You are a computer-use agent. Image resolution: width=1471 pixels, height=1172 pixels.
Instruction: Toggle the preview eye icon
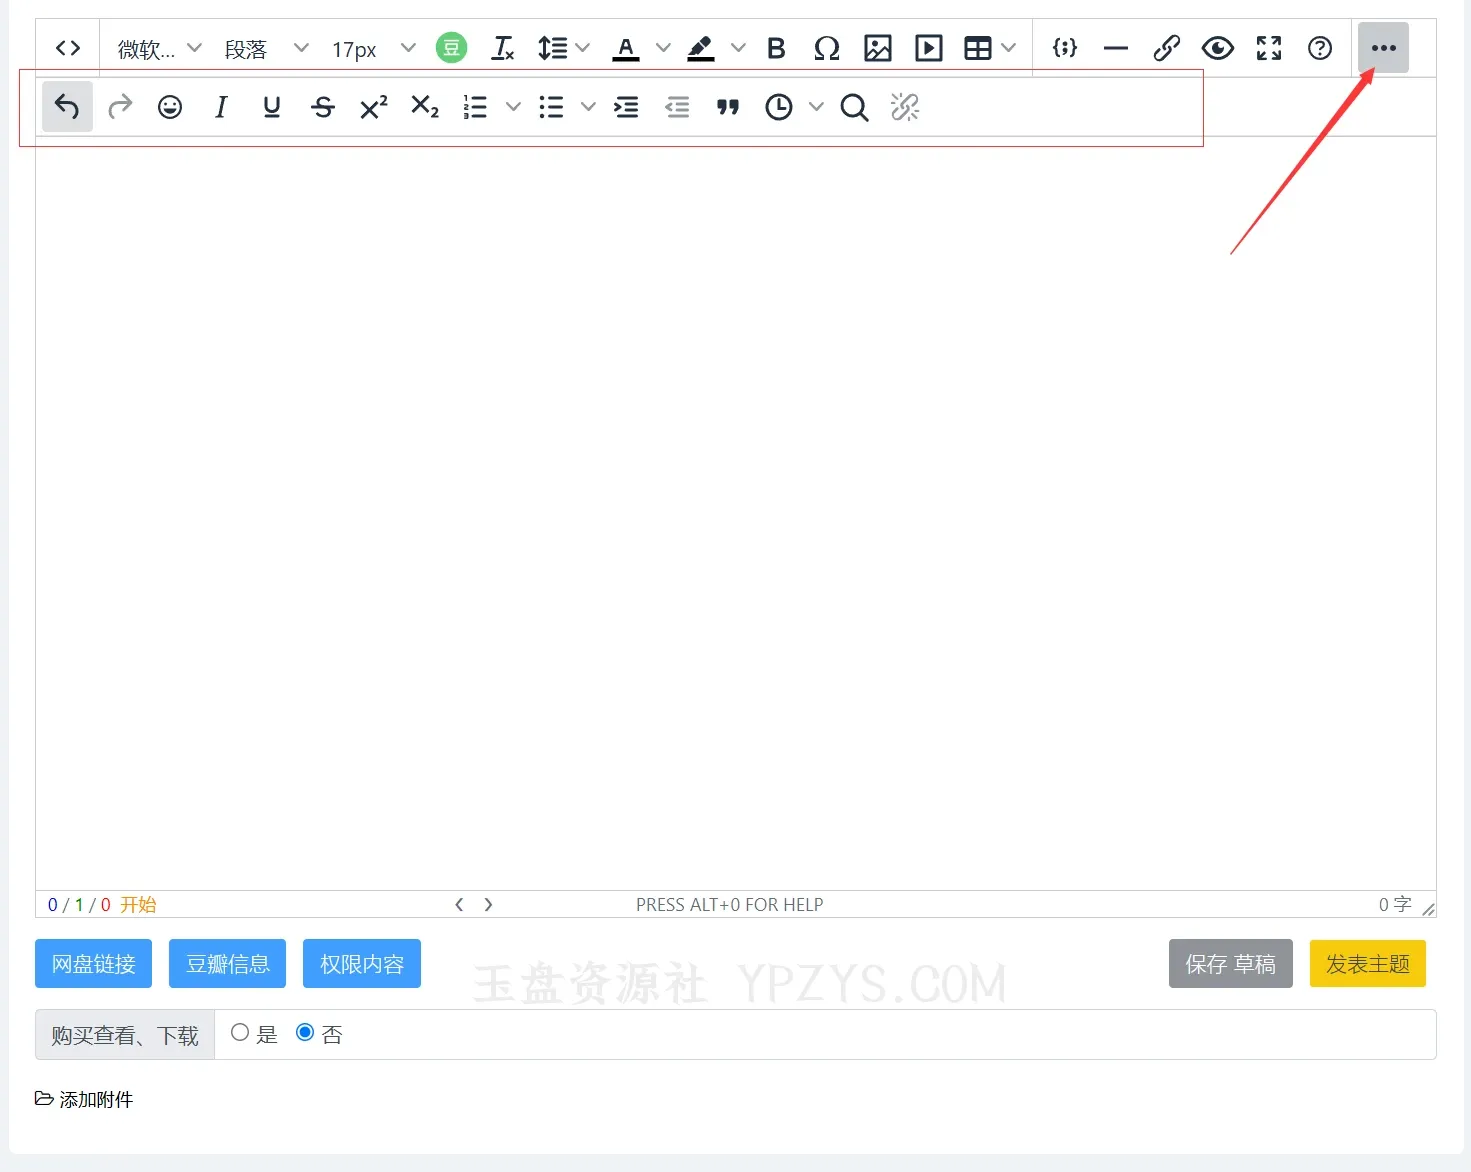(1217, 48)
